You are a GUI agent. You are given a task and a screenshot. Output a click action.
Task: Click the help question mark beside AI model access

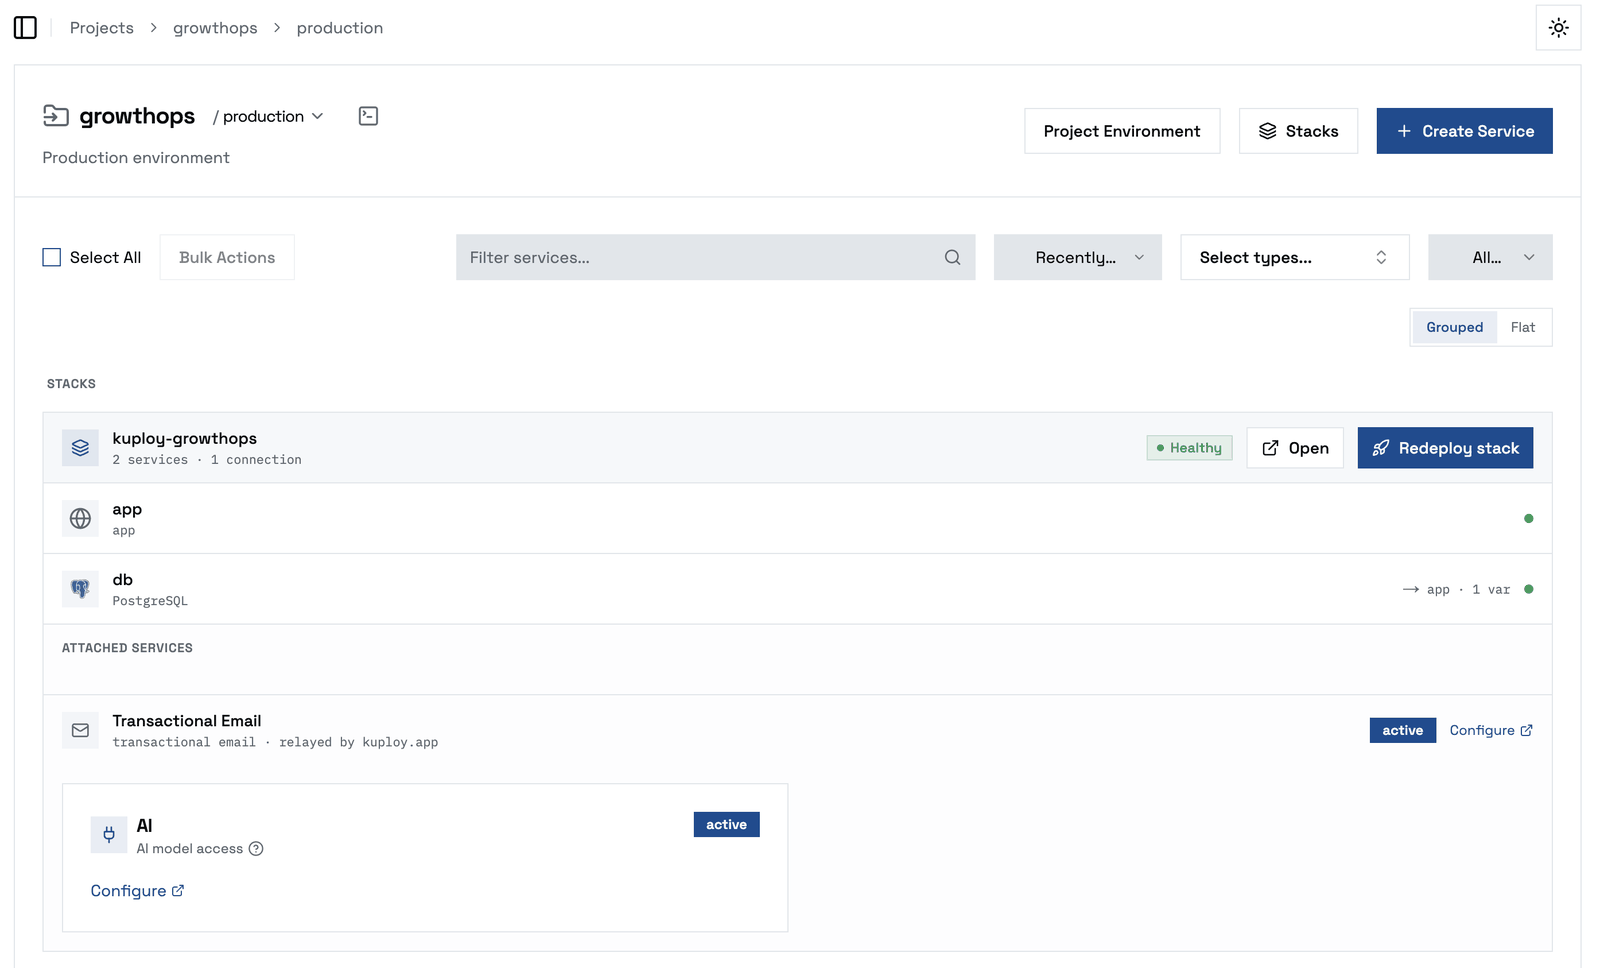[256, 849]
